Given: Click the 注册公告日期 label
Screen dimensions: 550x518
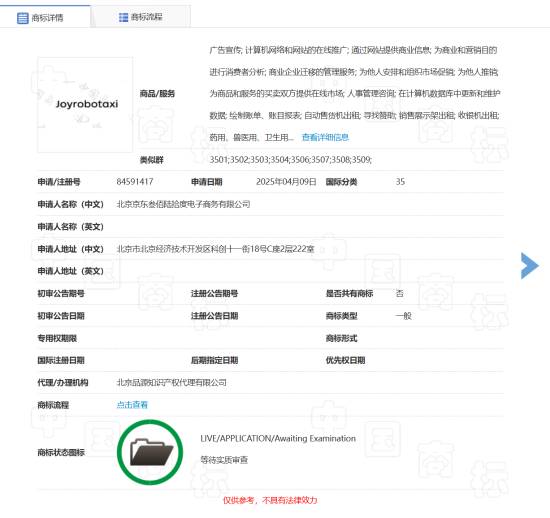Looking at the screenshot, I should click(214, 316).
